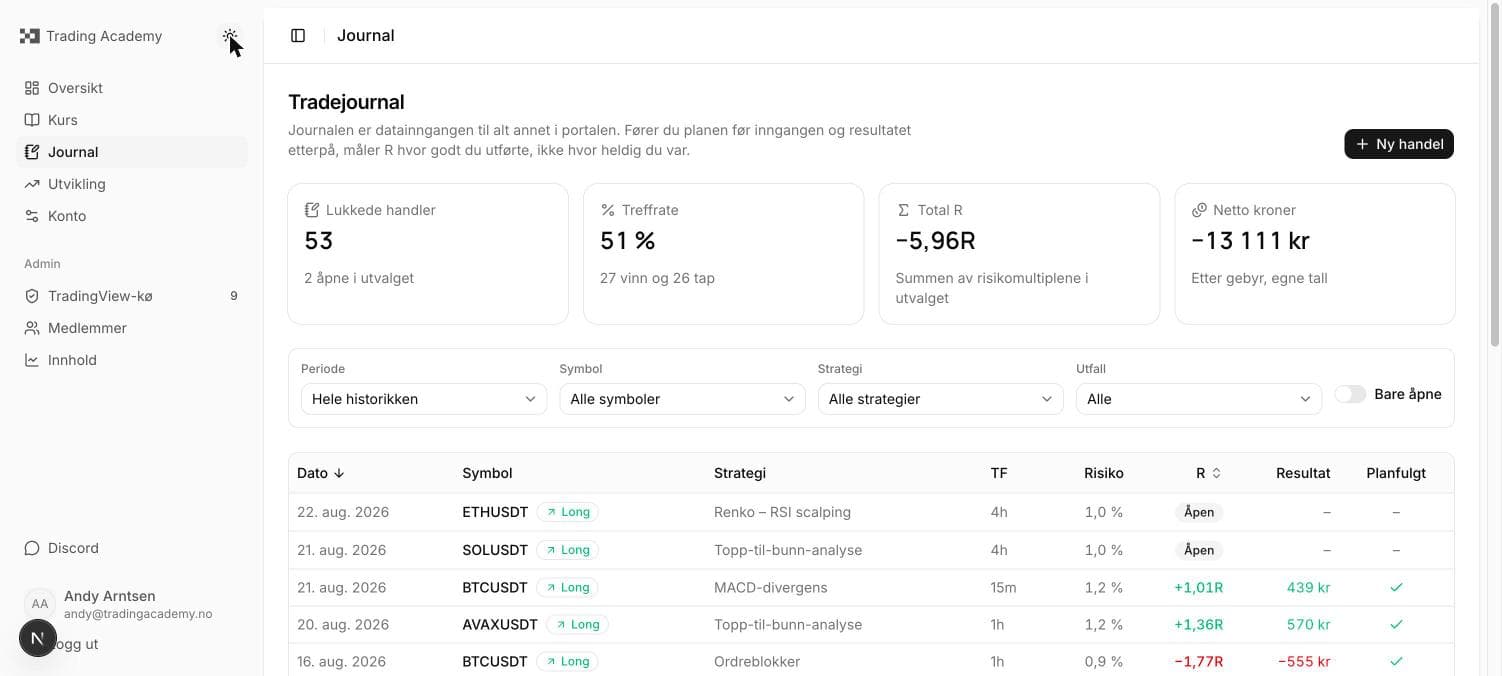Open Utvikling in the sidebar

[x=132, y=184]
